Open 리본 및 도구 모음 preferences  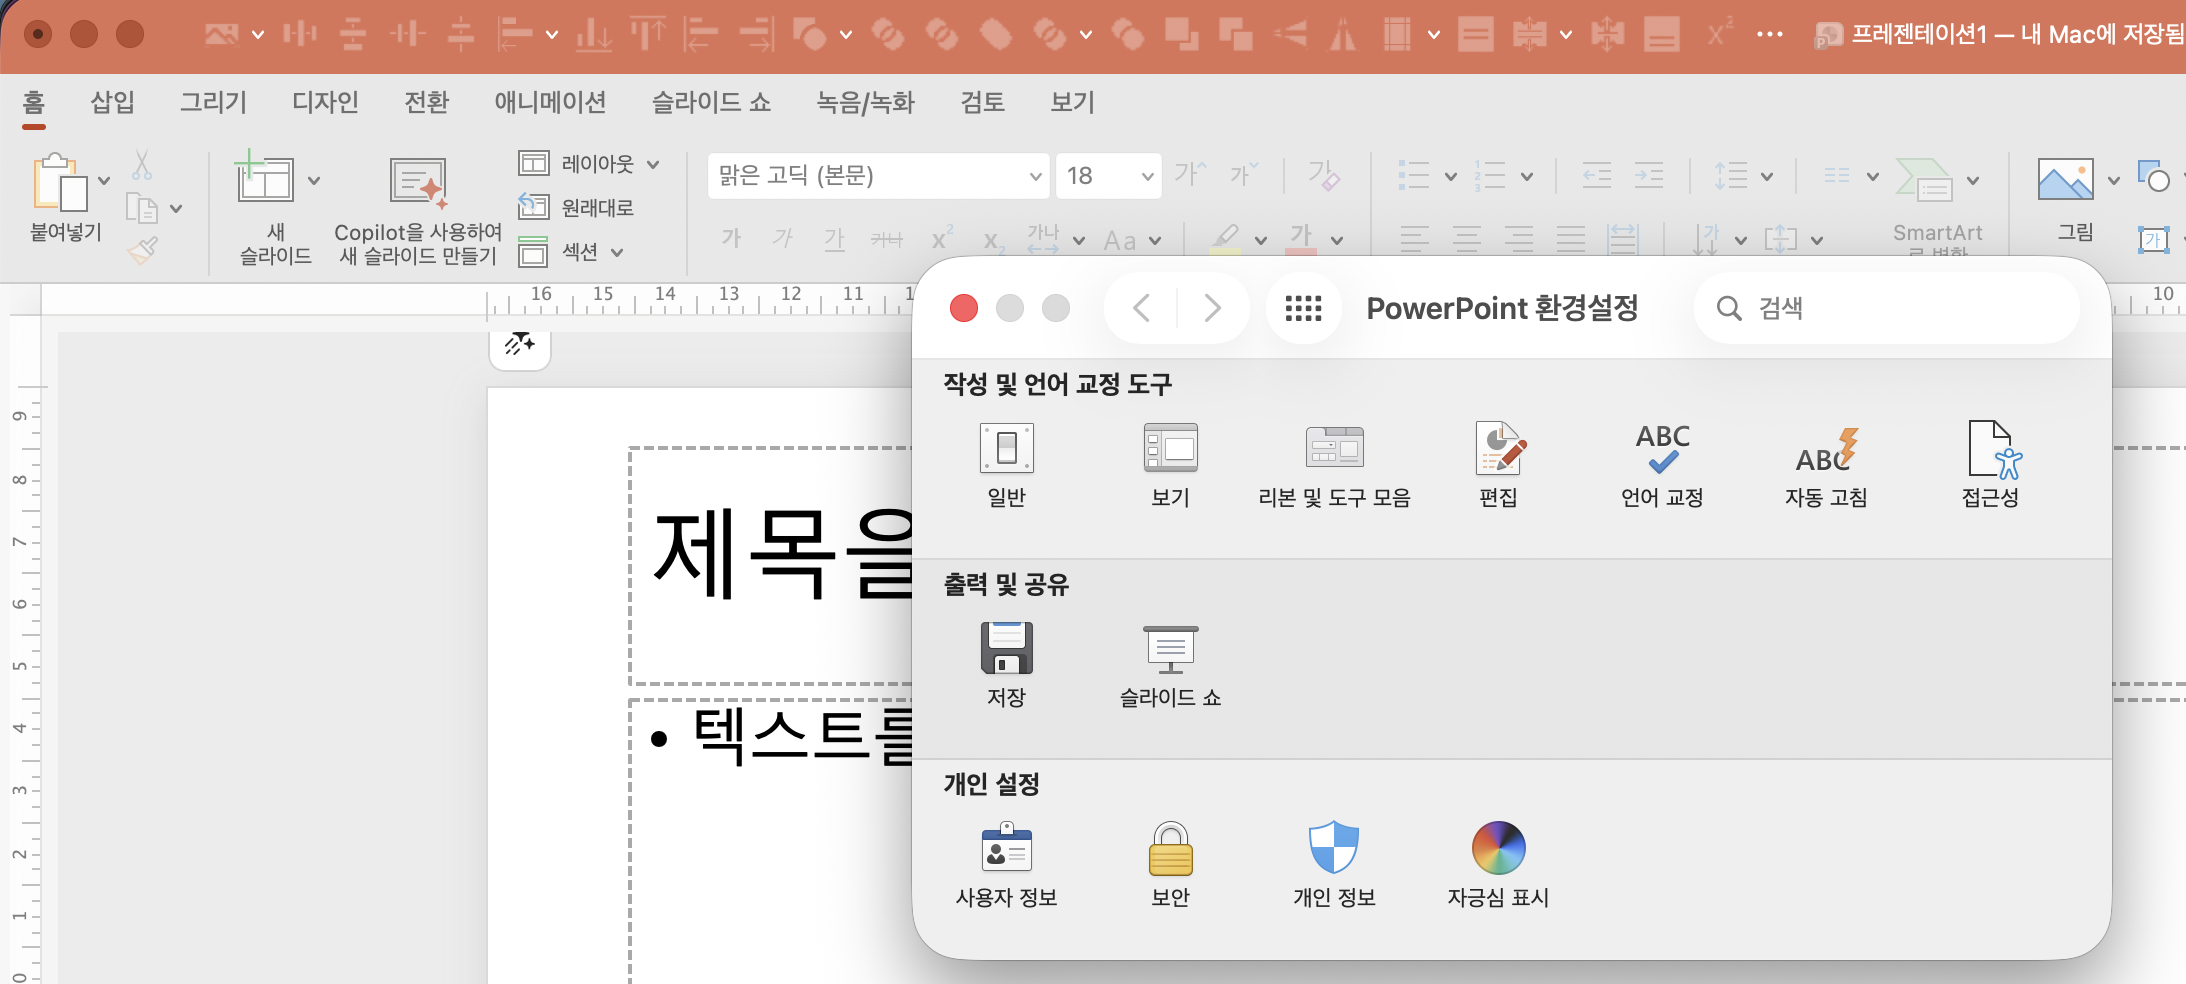coord(1334,465)
